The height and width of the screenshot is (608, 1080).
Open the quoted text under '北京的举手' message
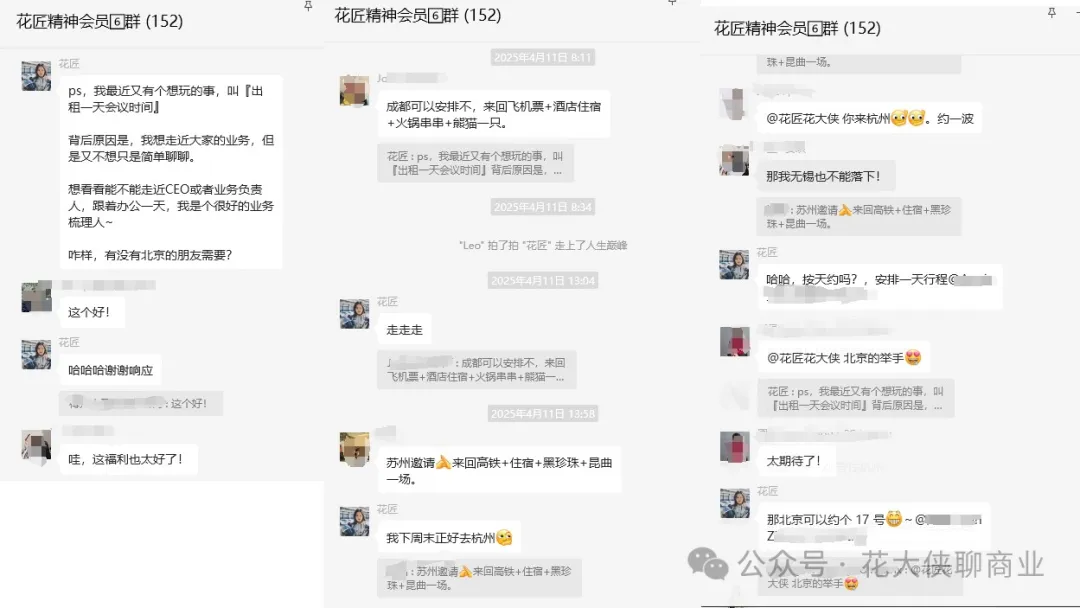coord(856,398)
